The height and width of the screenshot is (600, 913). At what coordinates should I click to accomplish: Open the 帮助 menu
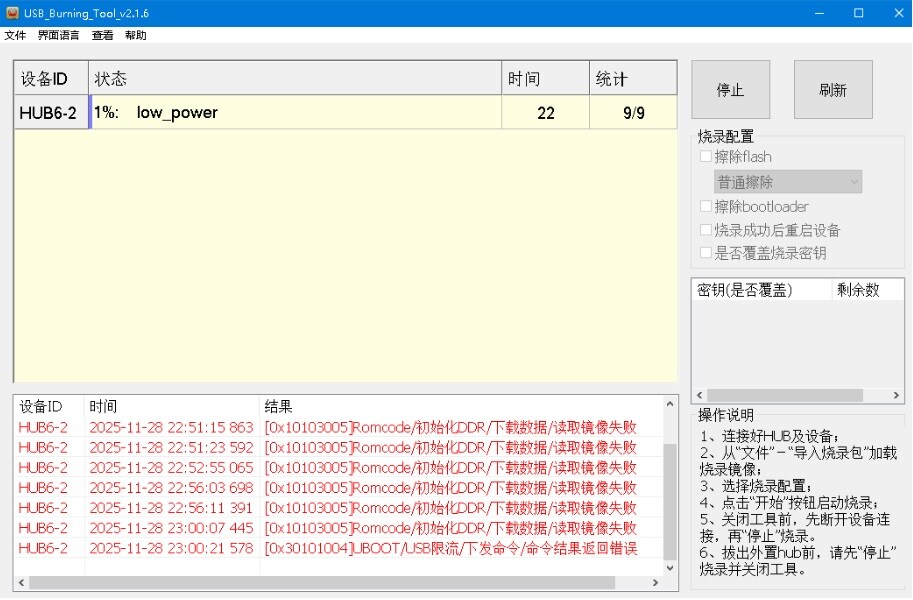coord(136,35)
